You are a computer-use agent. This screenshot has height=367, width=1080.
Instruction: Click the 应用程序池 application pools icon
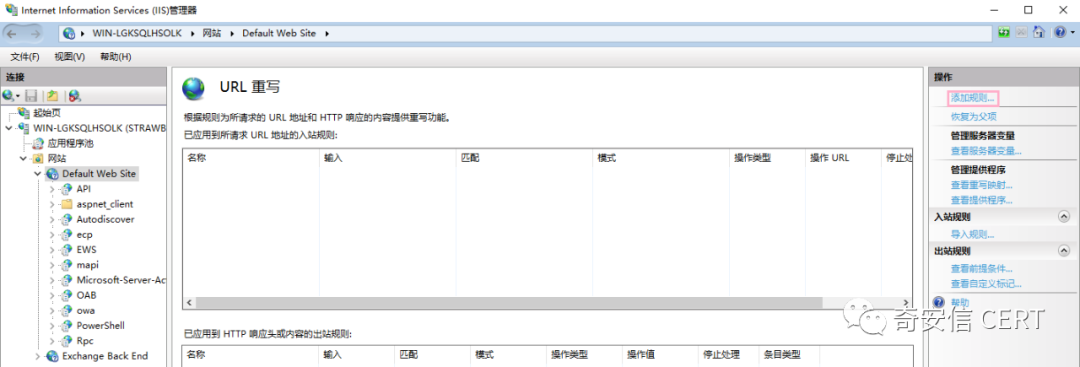coord(39,143)
